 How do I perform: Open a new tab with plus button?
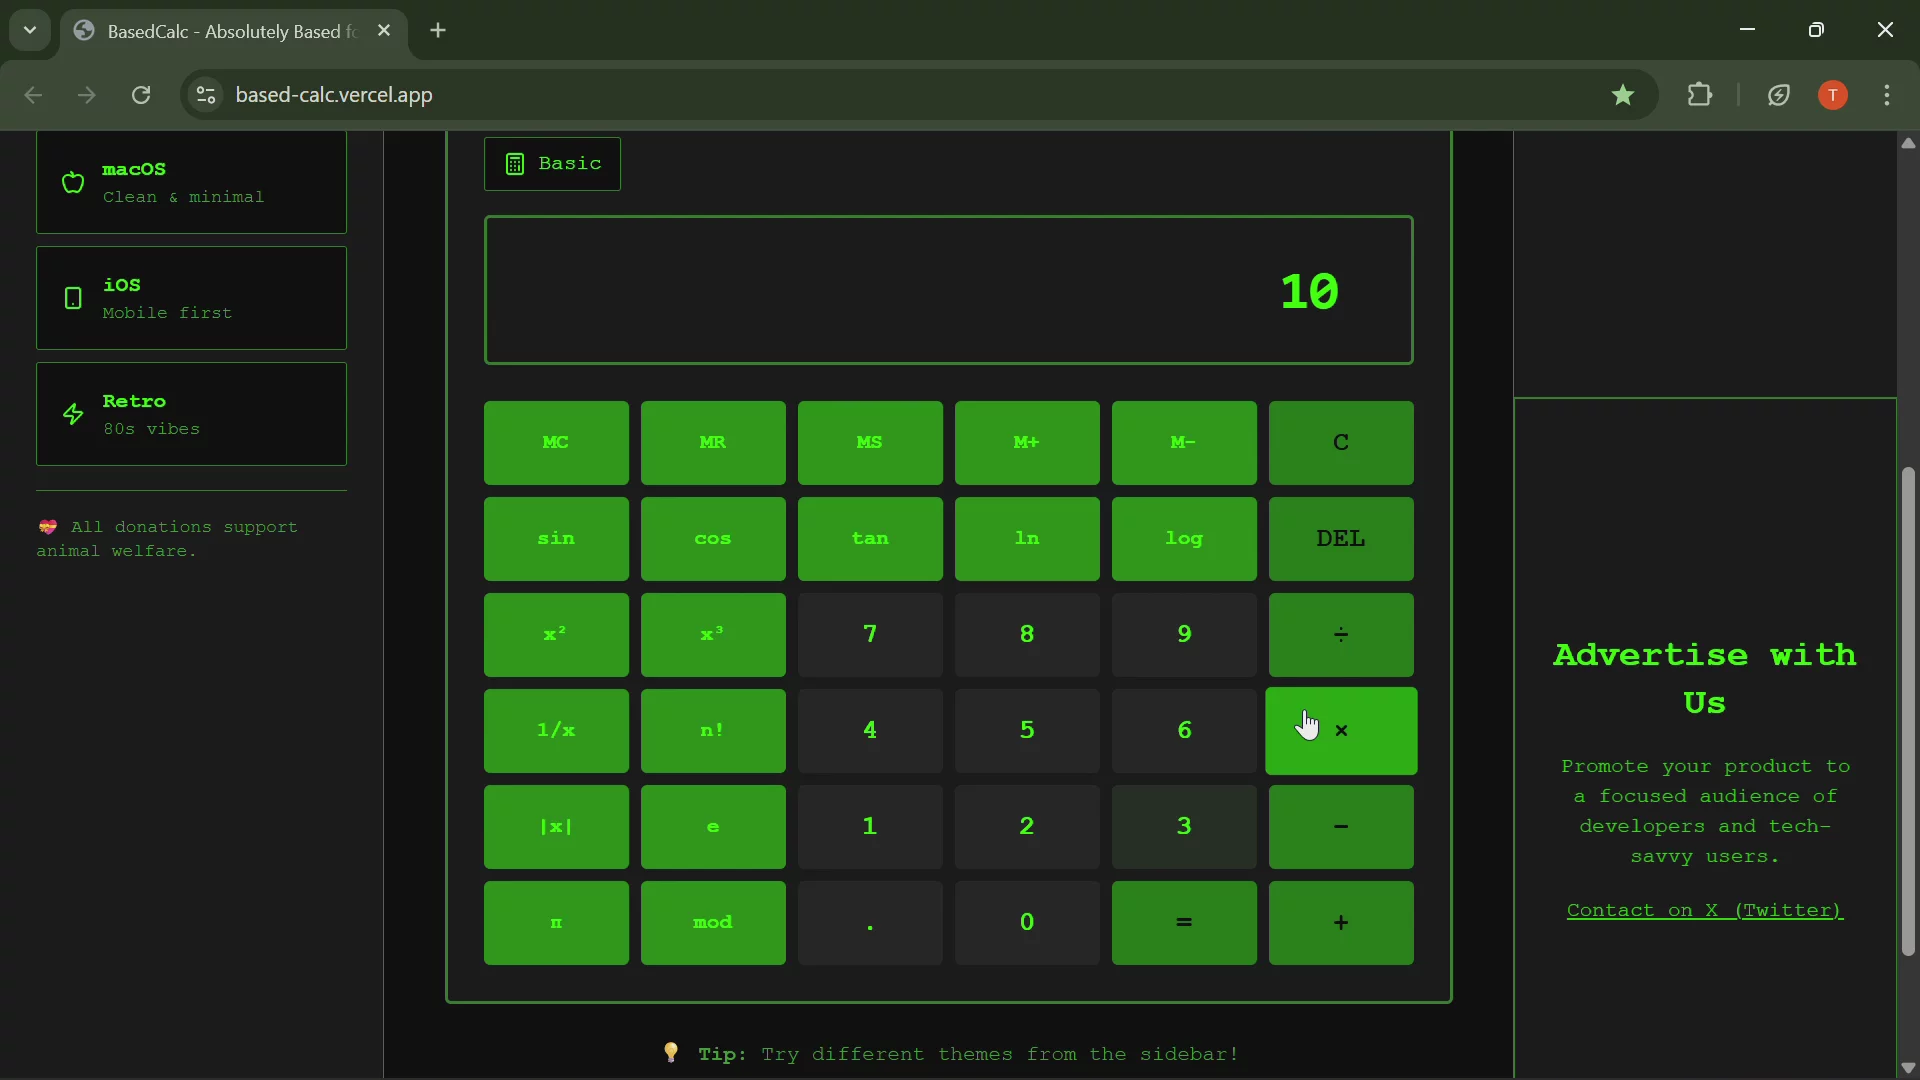click(x=438, y=31)
